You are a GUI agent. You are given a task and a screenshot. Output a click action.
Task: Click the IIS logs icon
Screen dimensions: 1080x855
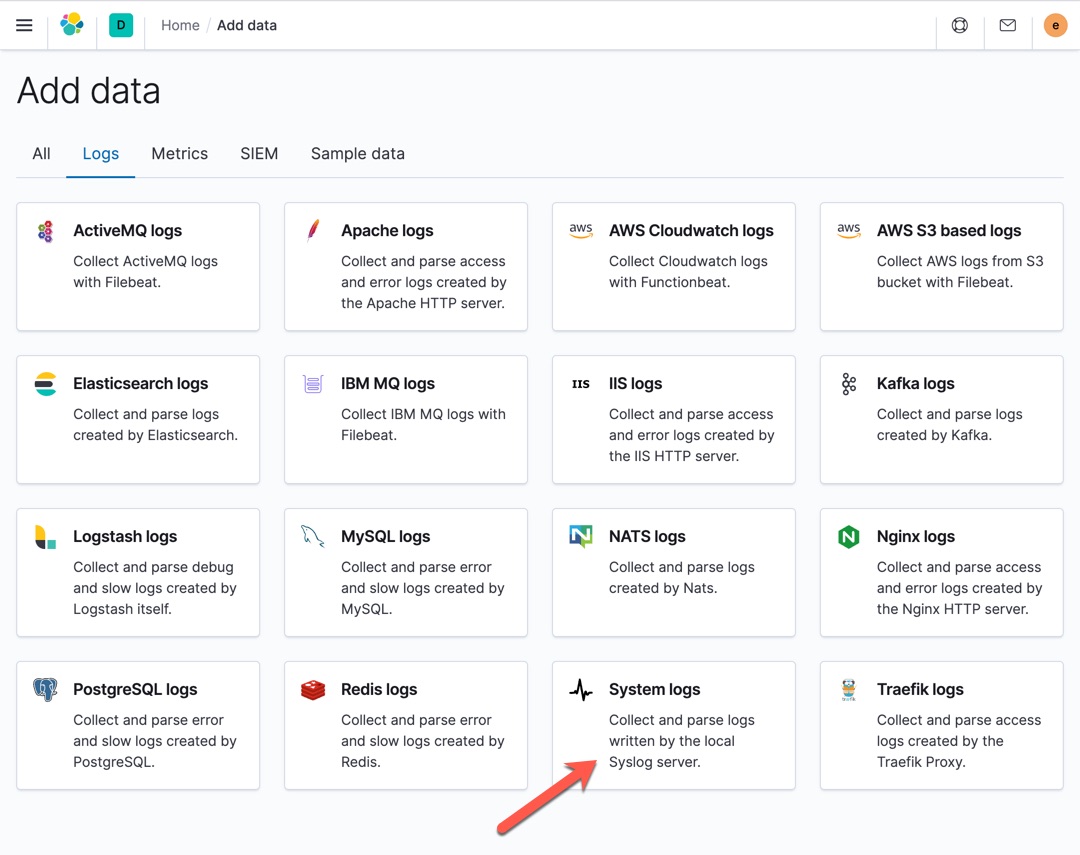[581, 384]
